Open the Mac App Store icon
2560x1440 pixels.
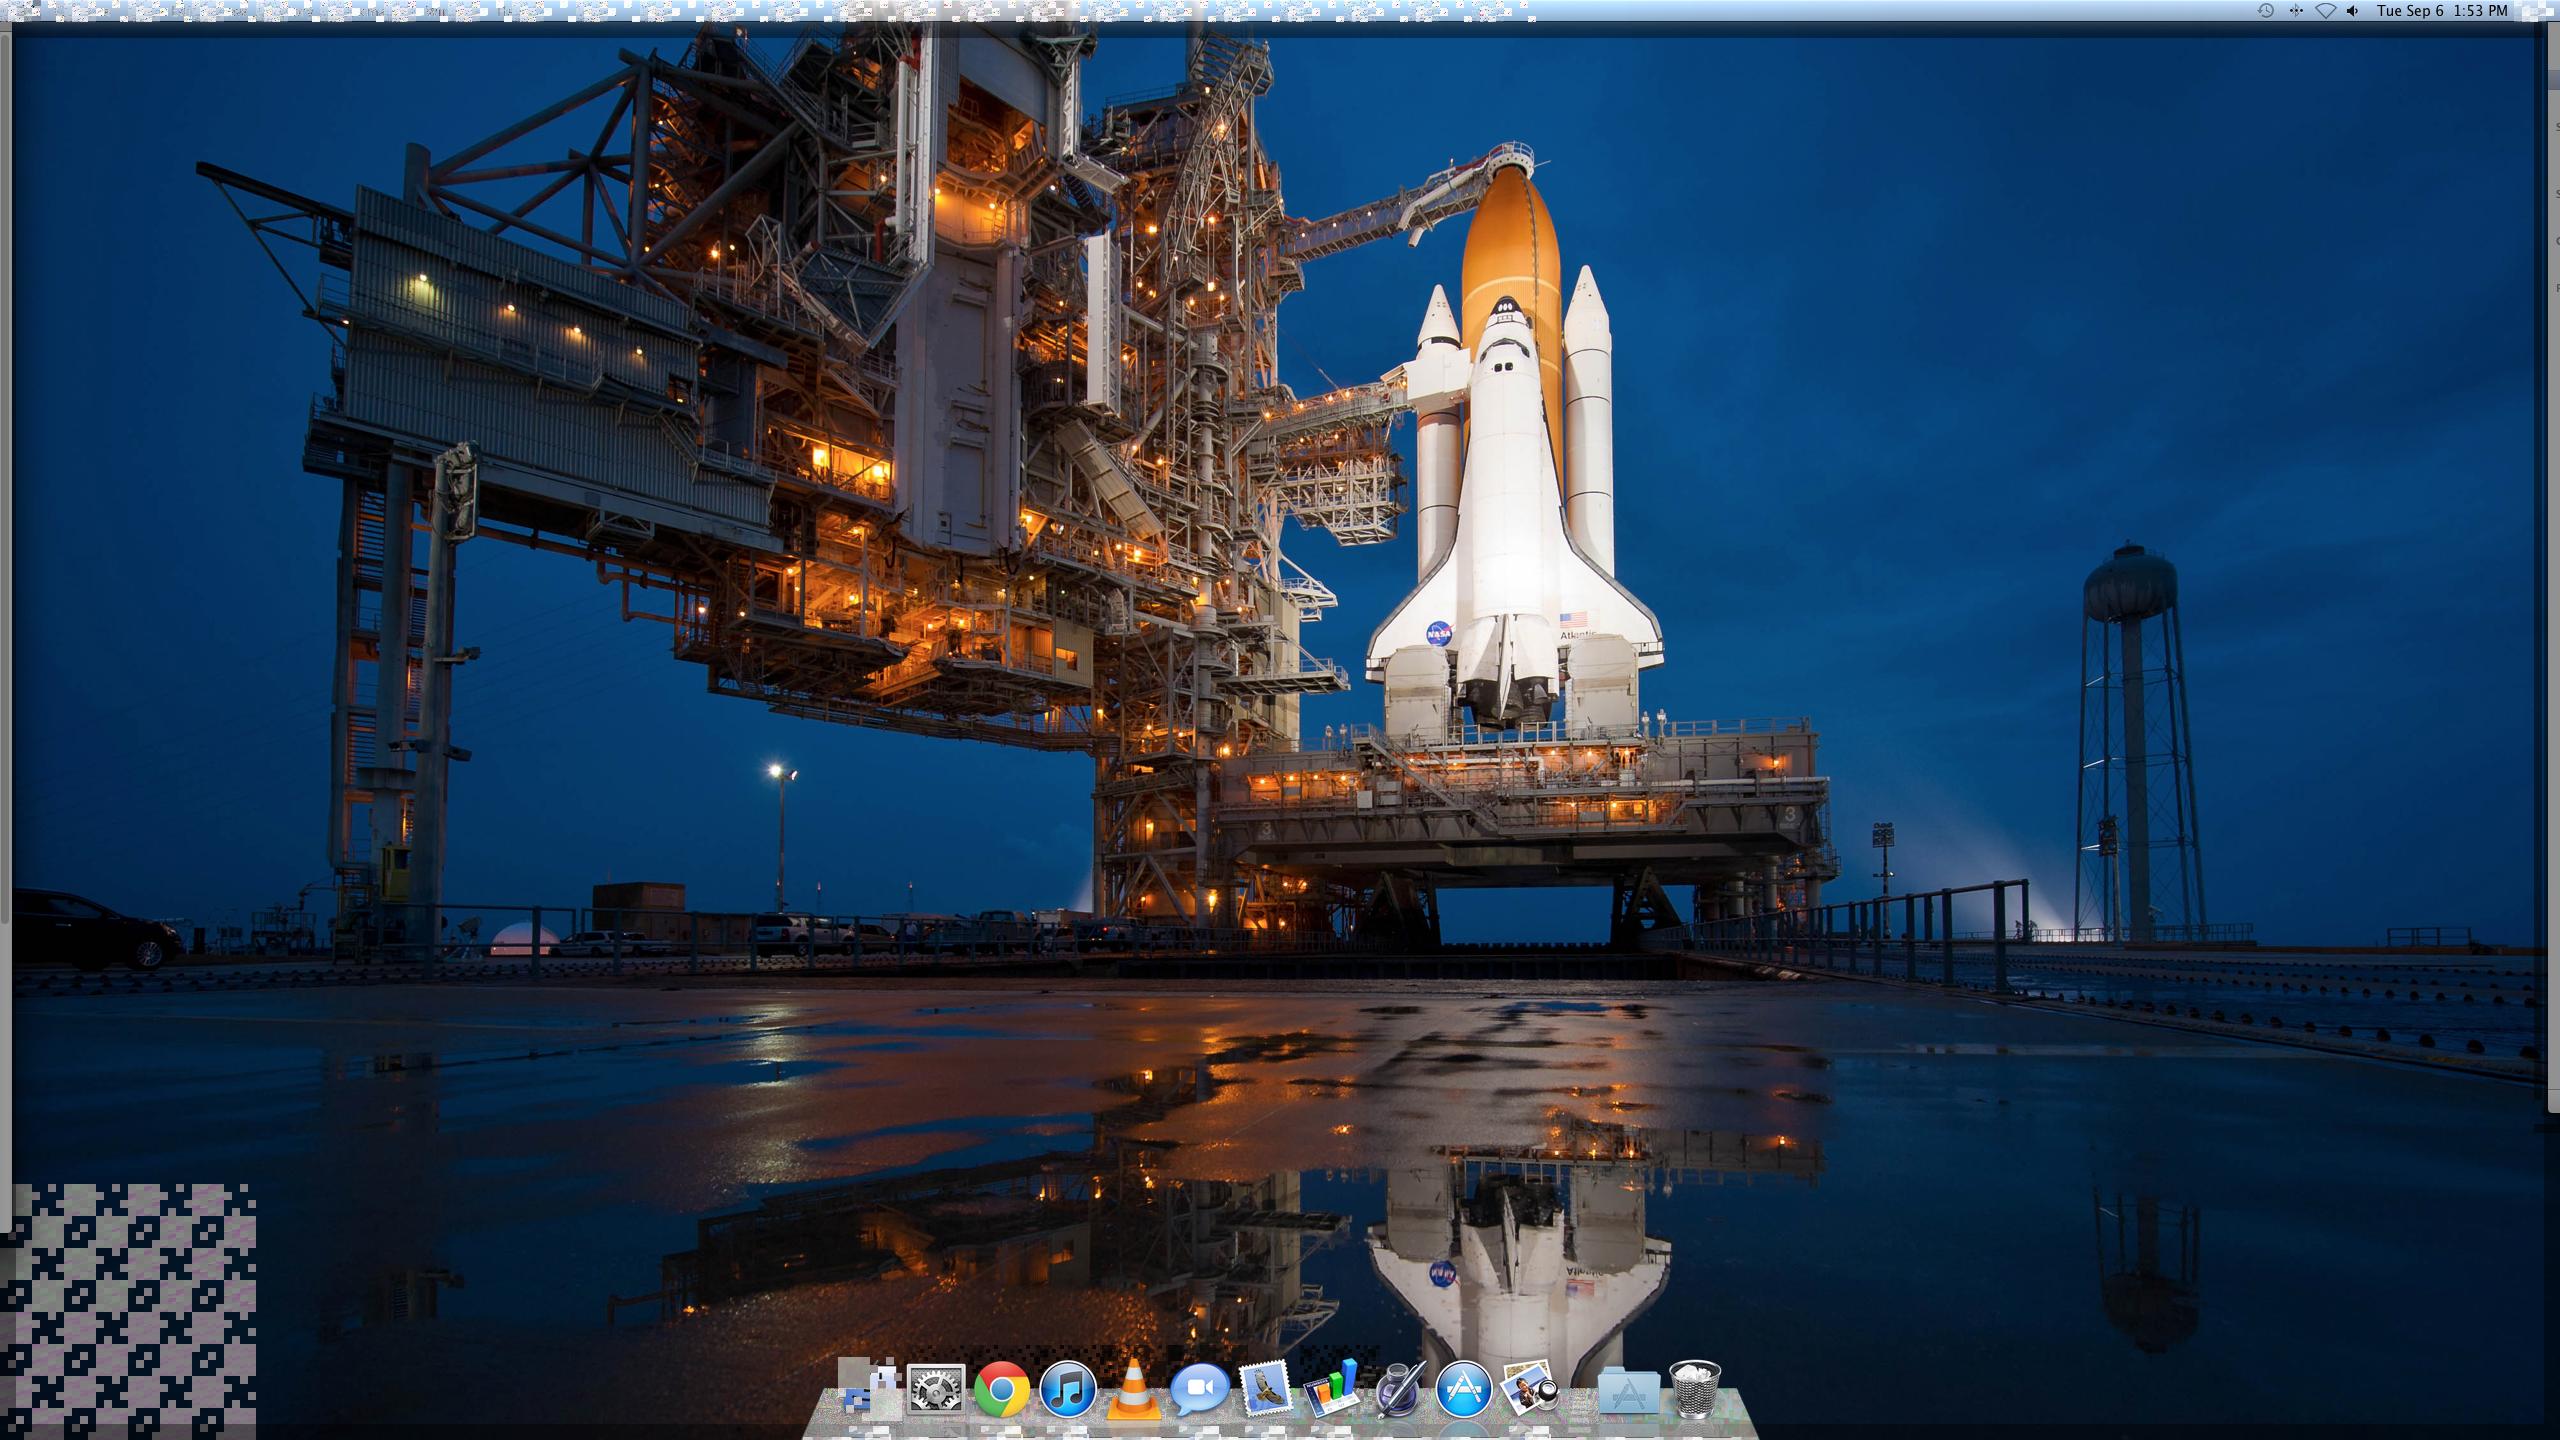pos(1463,1390)
